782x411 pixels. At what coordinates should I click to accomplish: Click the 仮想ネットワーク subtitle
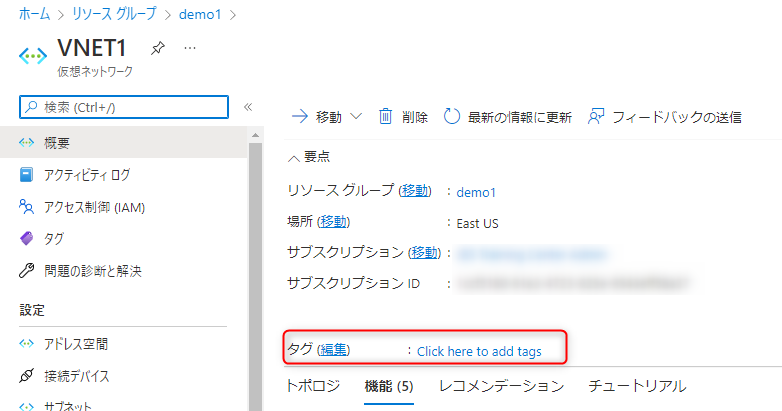point(95,71)
